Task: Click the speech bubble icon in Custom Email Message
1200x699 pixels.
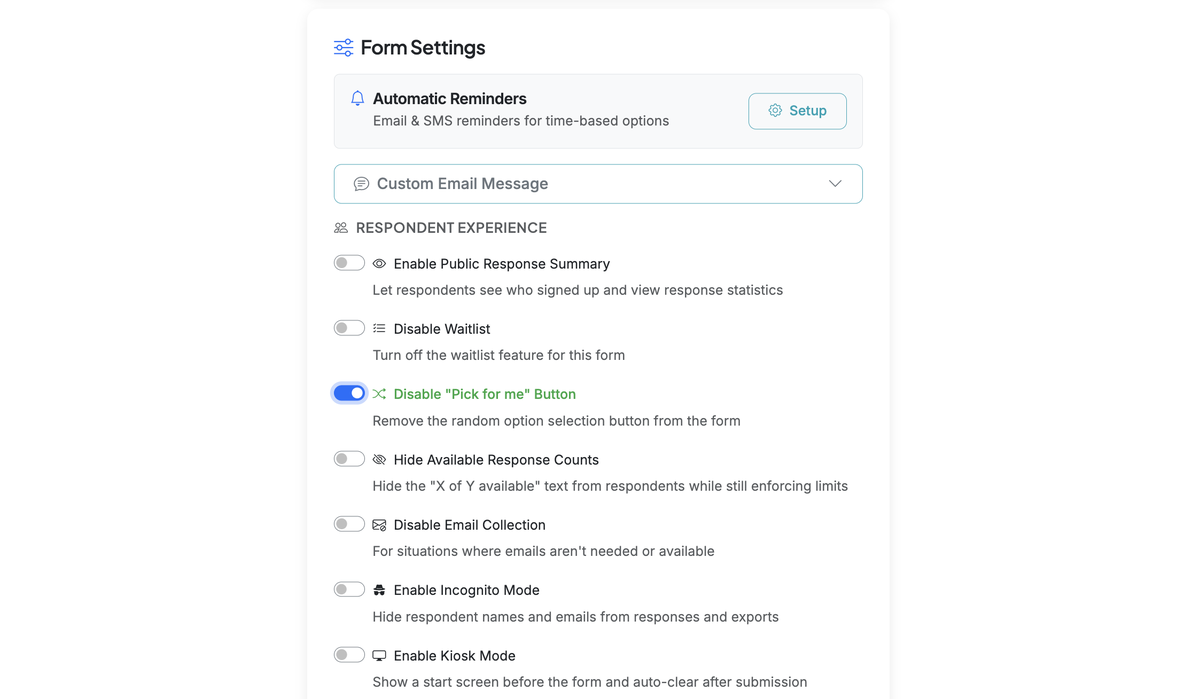Action: pos(360,184)
